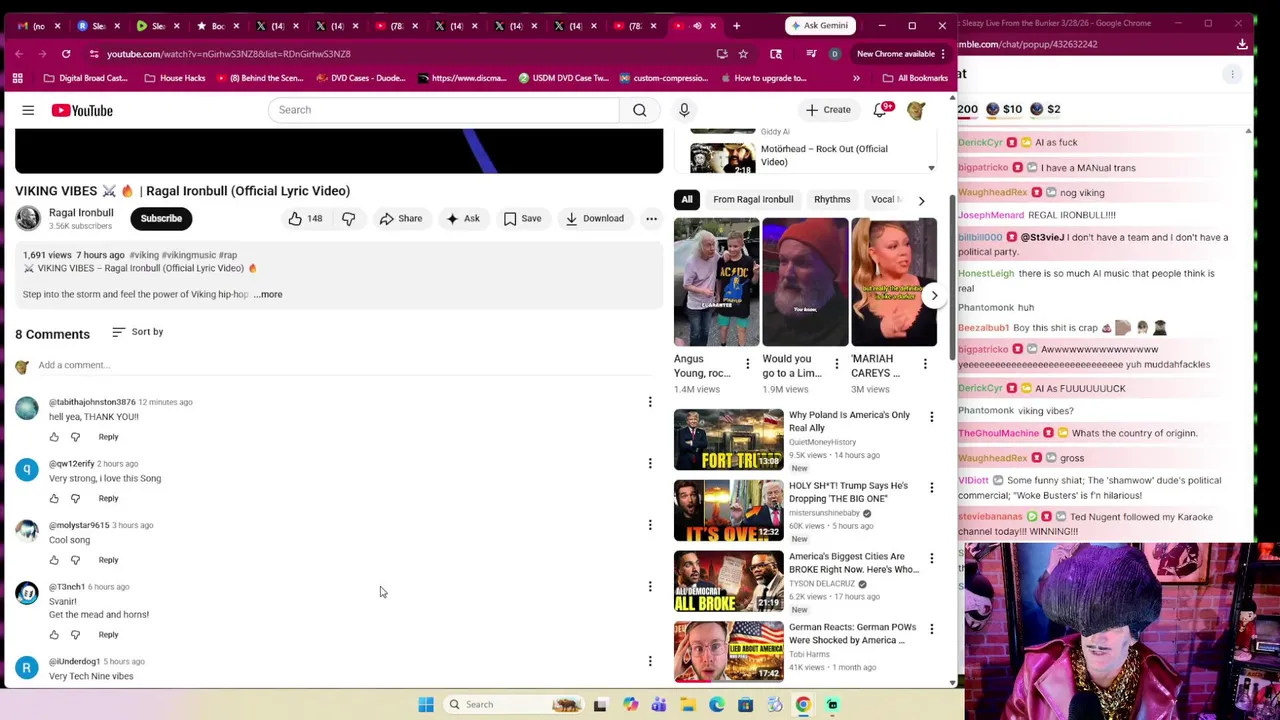Select the Rhythms filter chip
This screenshot has width=1280, height=720.
point(832,199)
